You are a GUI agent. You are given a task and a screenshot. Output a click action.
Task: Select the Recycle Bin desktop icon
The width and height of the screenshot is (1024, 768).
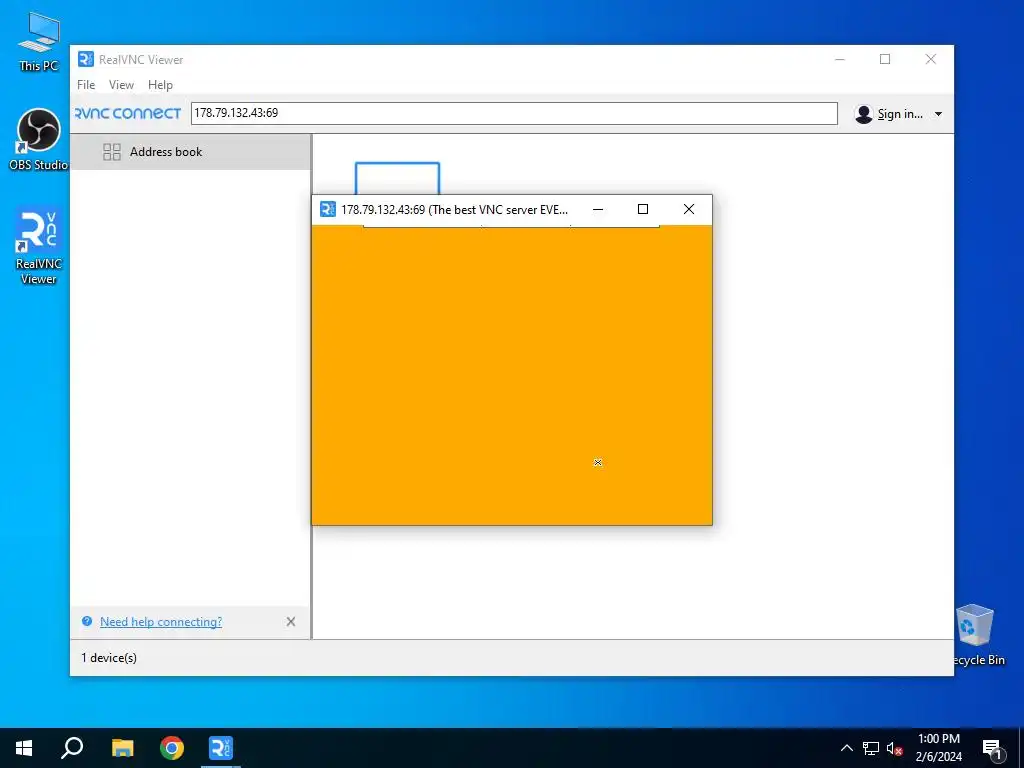click(975, 635)
